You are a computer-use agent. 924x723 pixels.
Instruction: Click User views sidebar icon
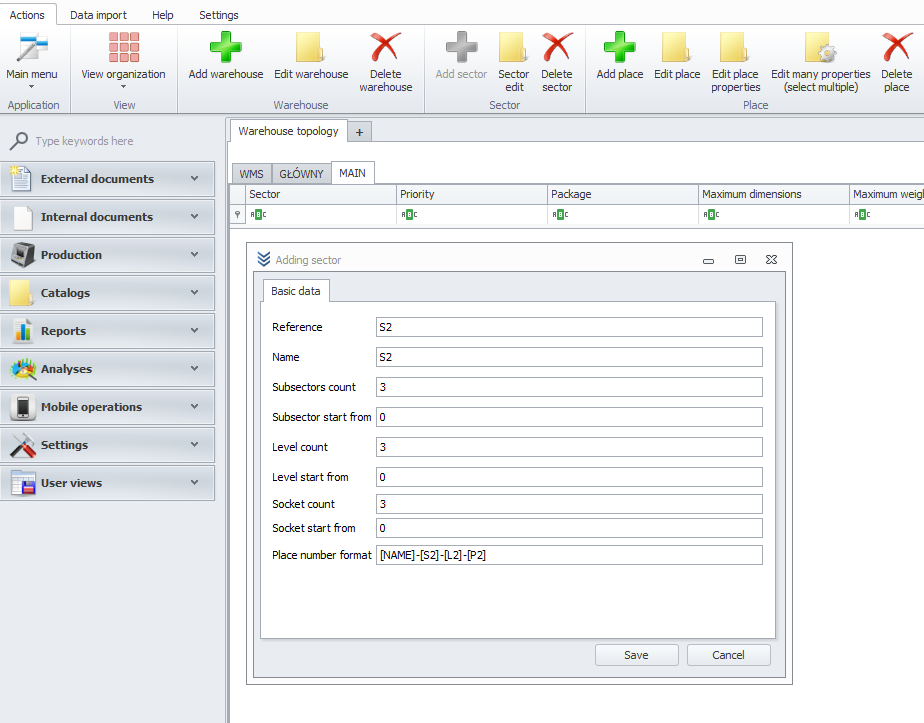click(23, 483)
